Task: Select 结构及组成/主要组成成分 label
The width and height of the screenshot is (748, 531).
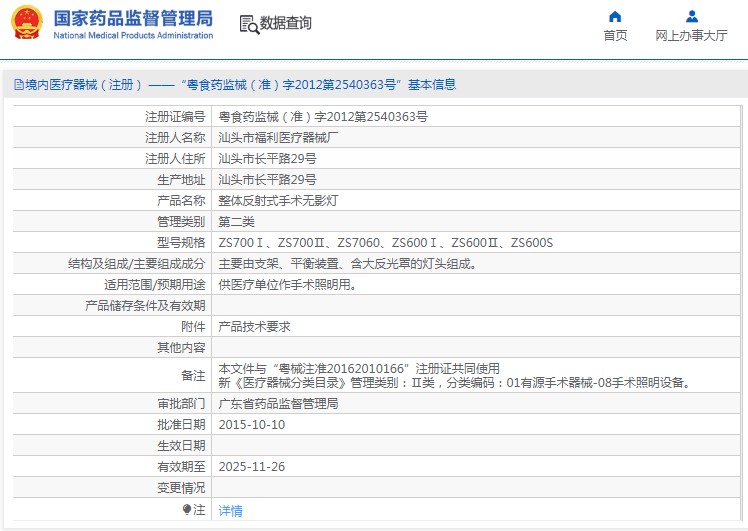Action: click(136, 264)
